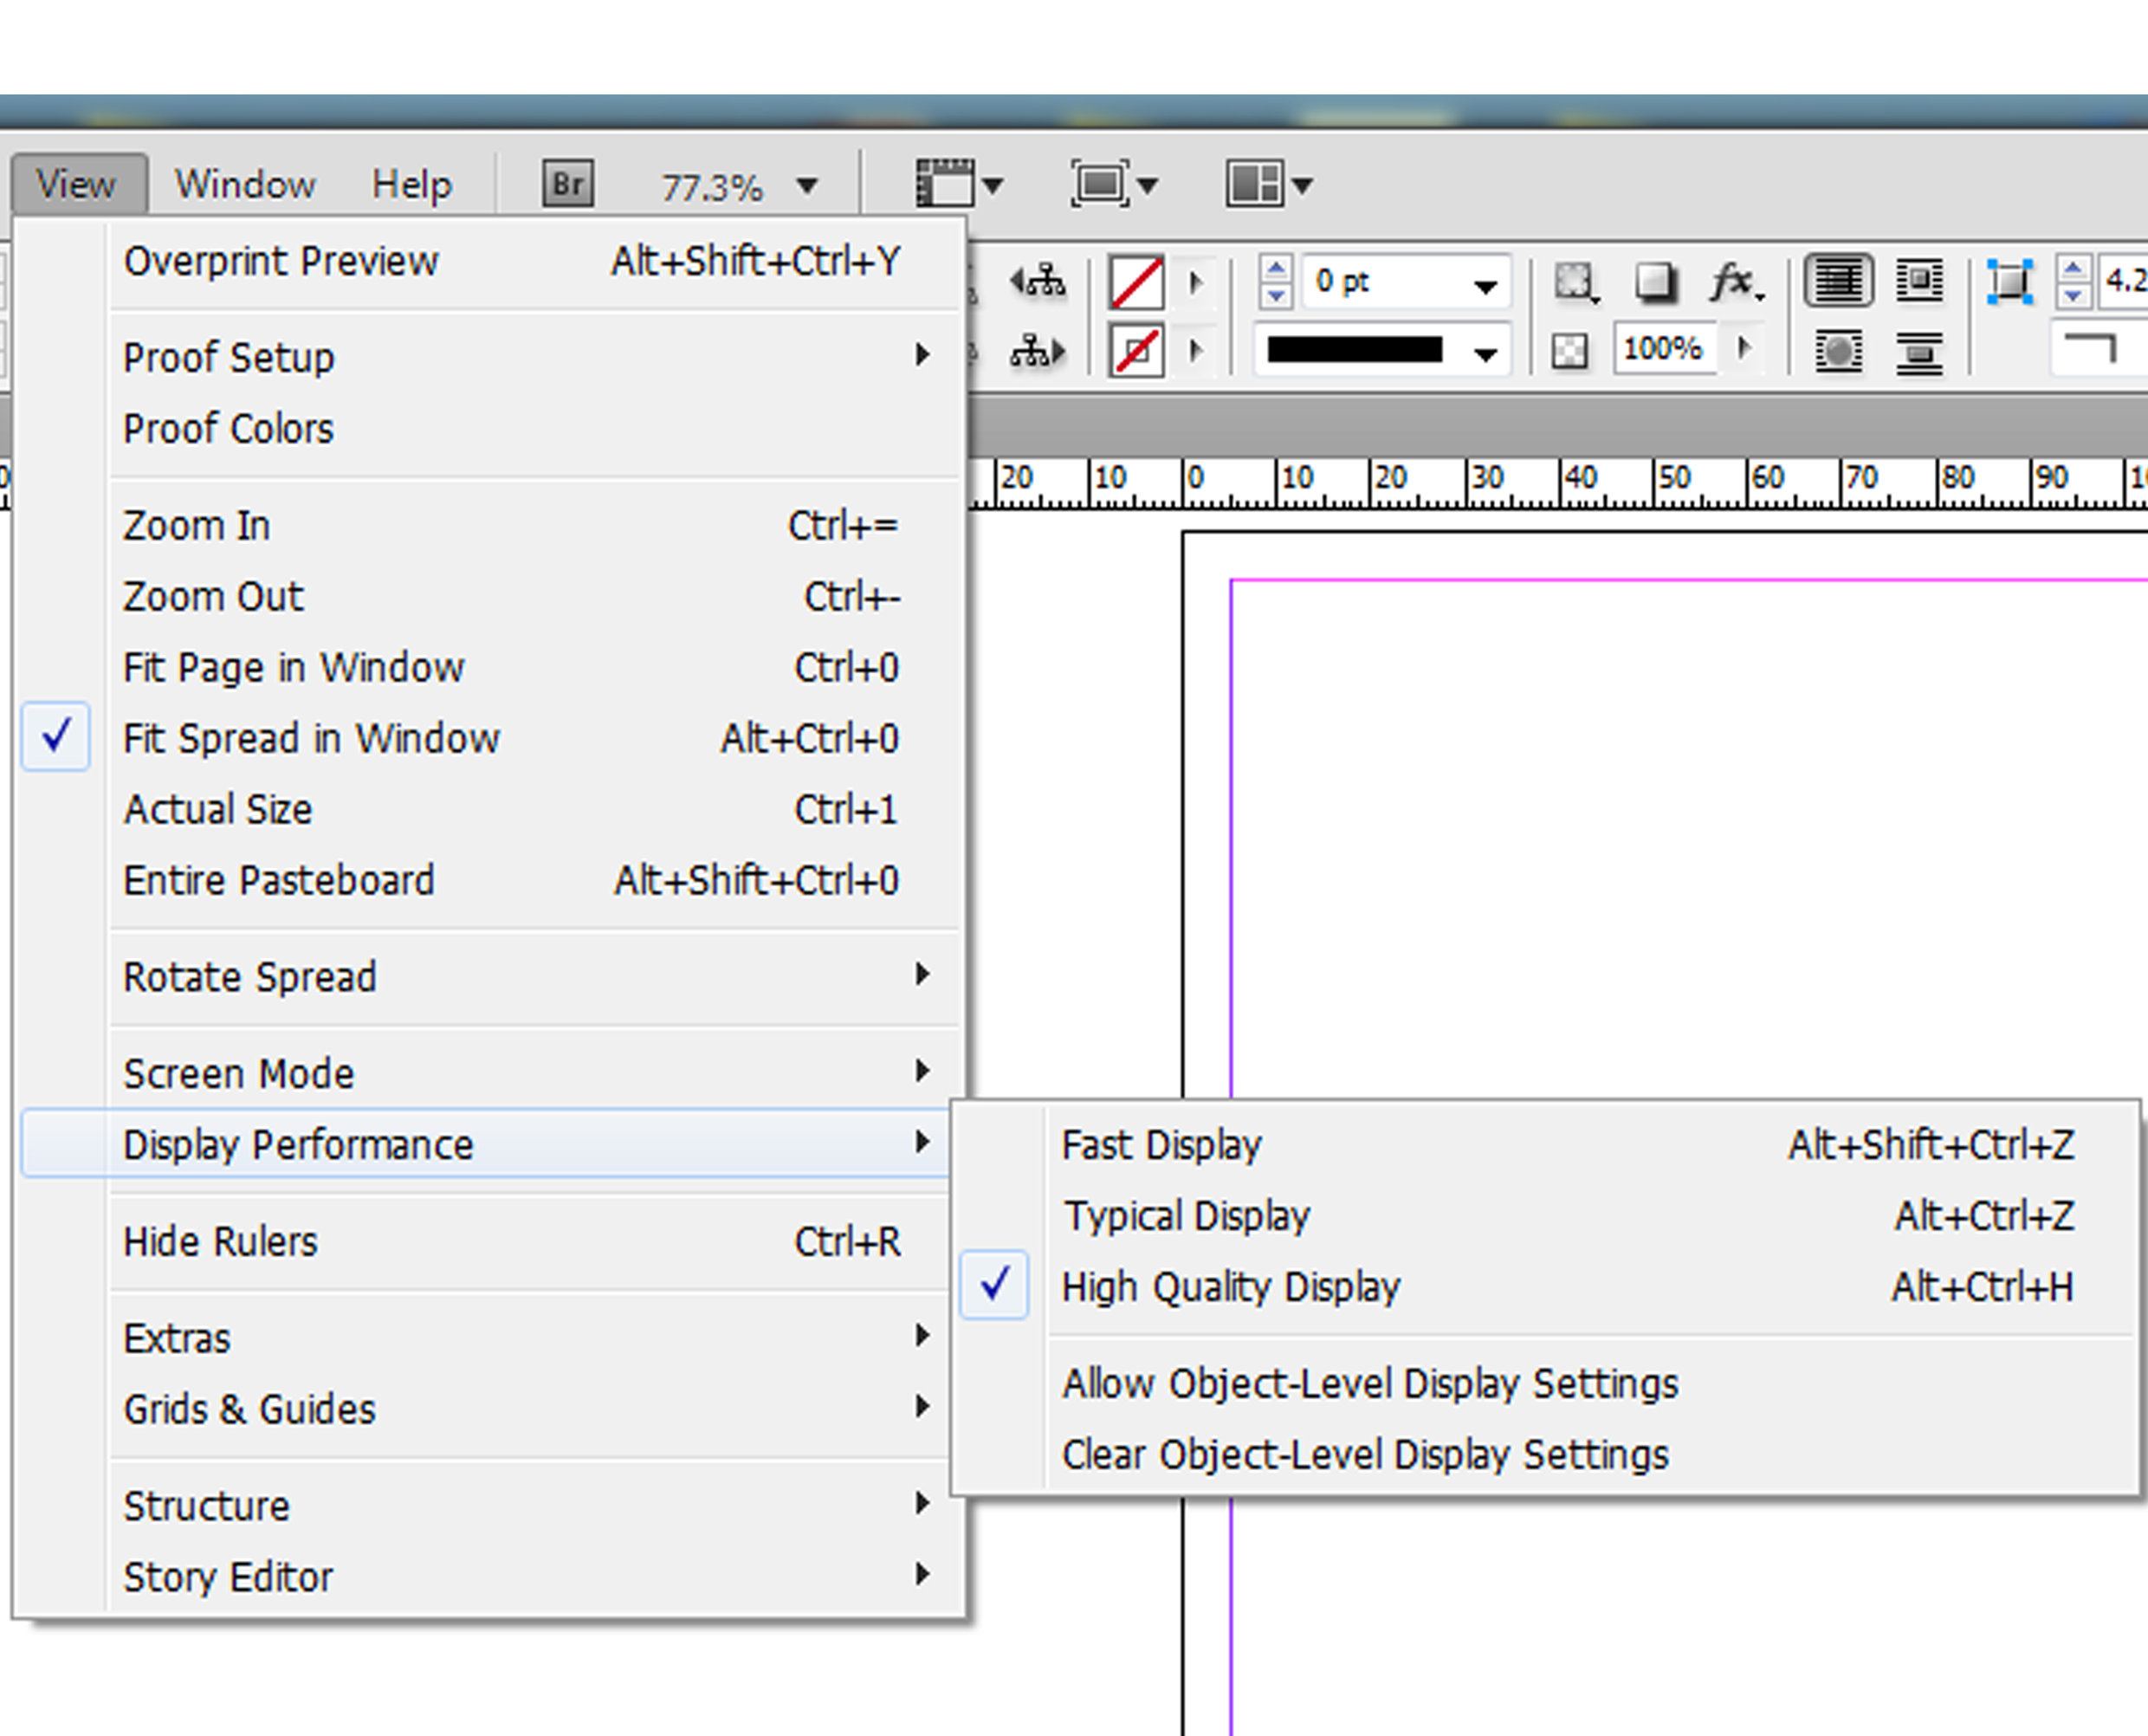
Task: Select the No text wrap icon
Action: point(1838,280)
